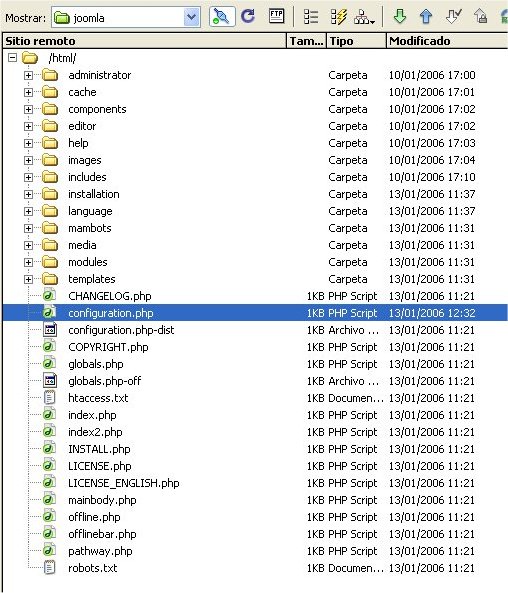Click the blue Put files arrow
Viewport: 508px width, 593px height.
point(426,17)
